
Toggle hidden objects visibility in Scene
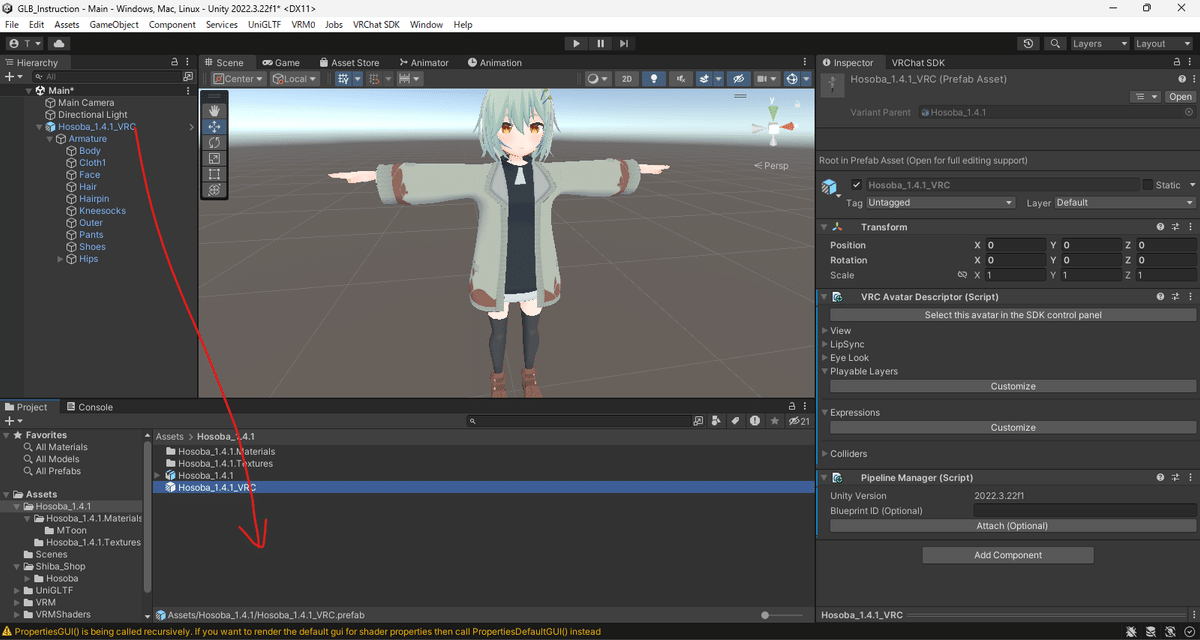point(738,78)
